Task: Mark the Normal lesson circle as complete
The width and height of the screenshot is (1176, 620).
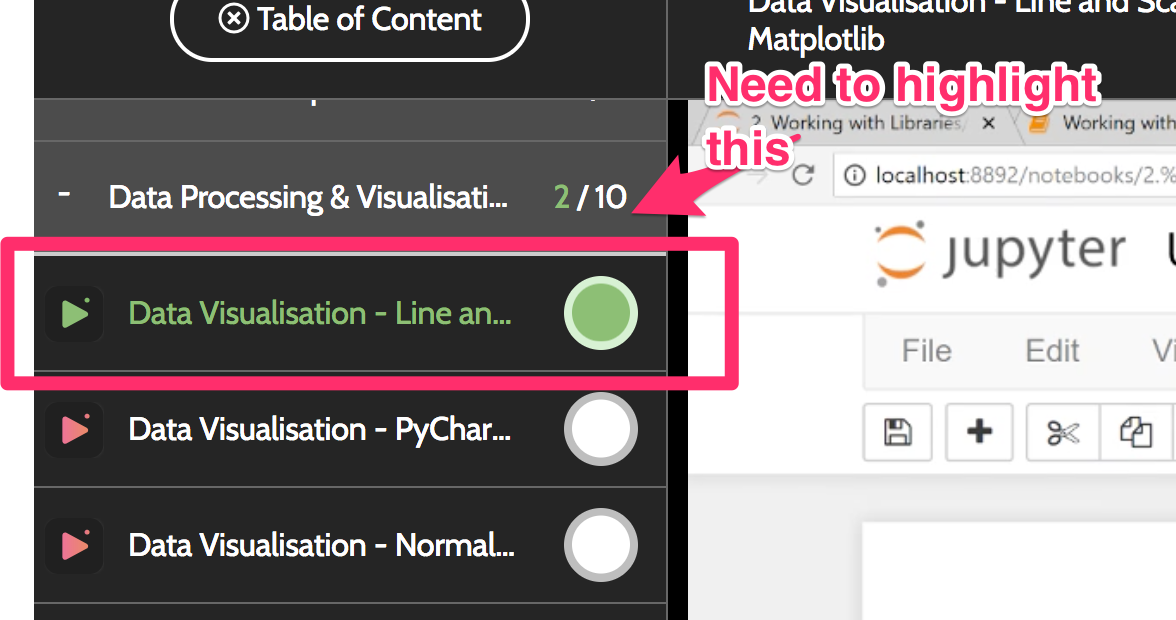Action: point(600,545)
